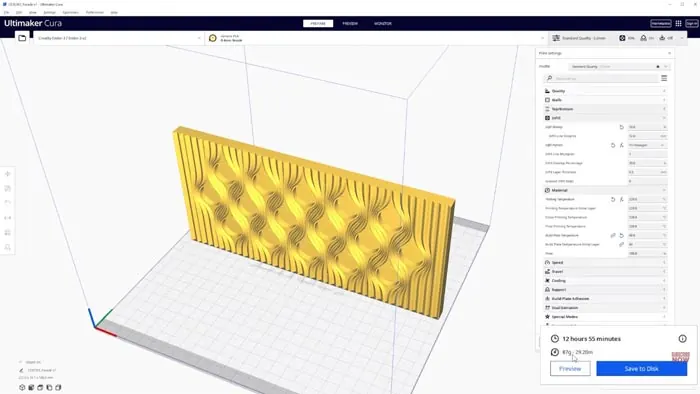Expand the Quality settings category

605,91
